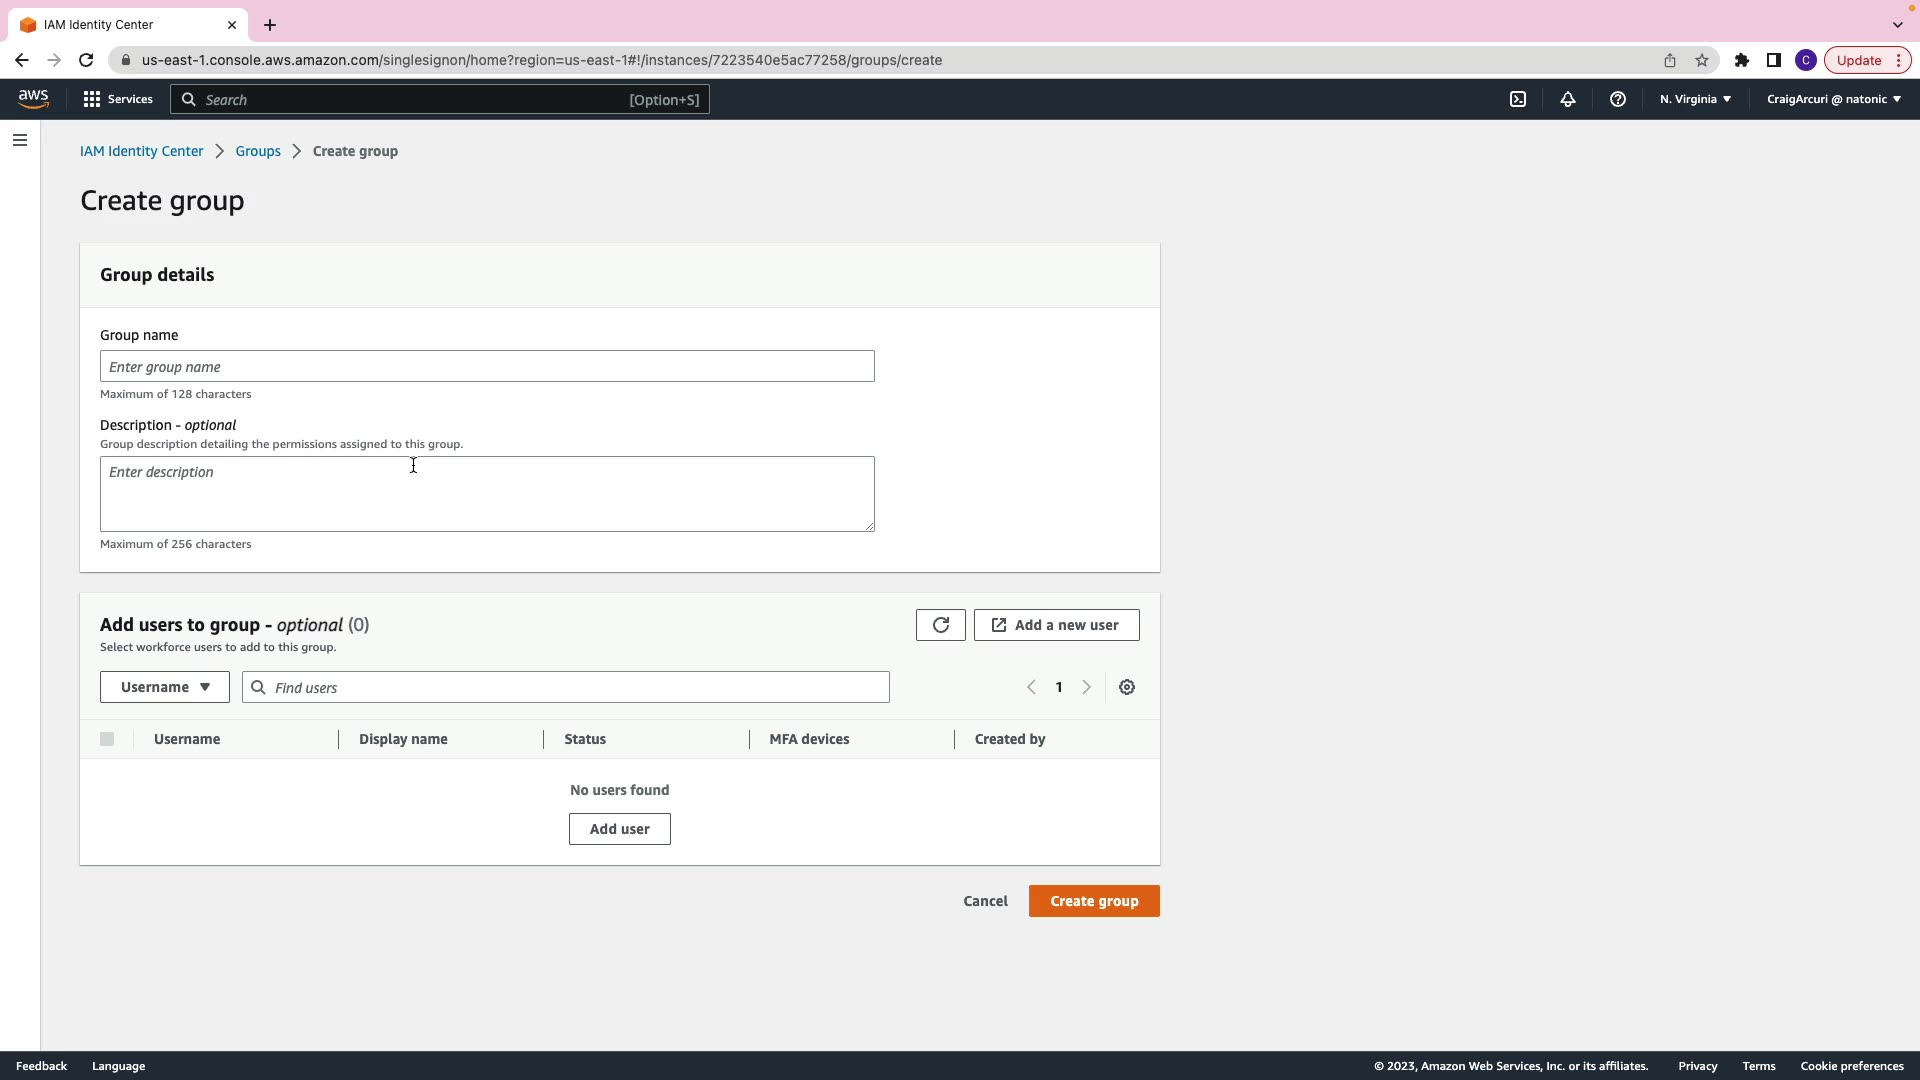Click into the Group name field

click(487, 366)
